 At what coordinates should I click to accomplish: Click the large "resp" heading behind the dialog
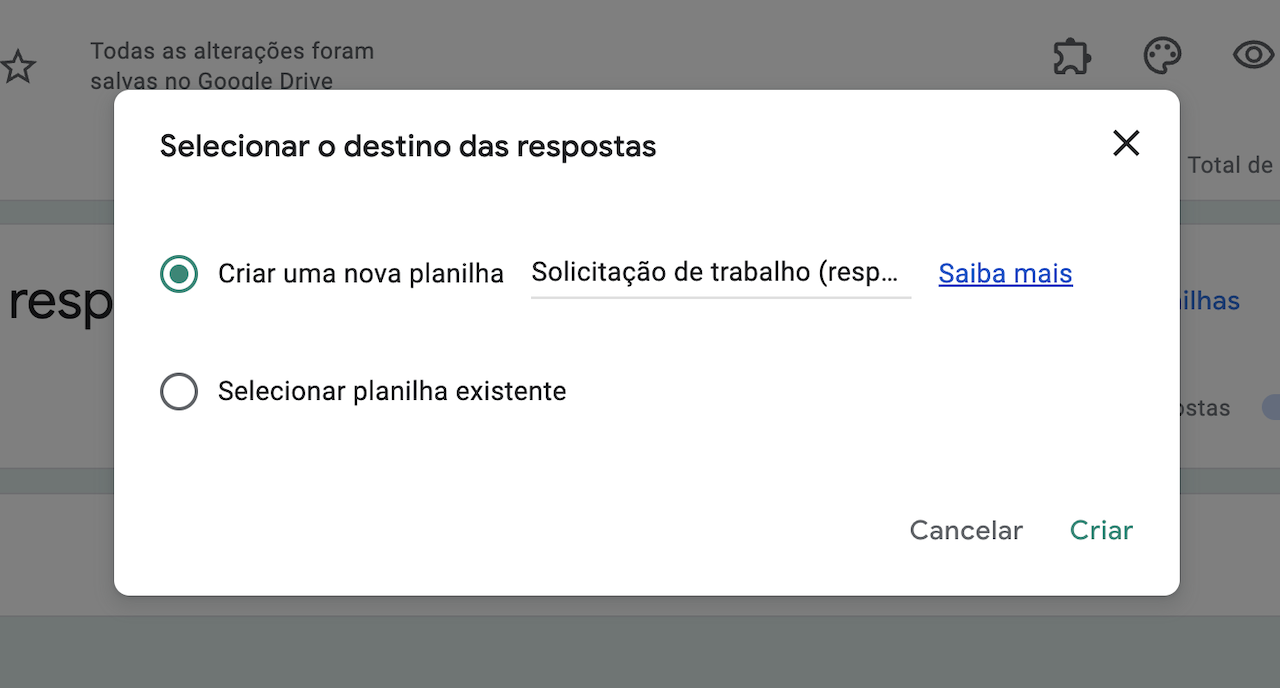60,302
